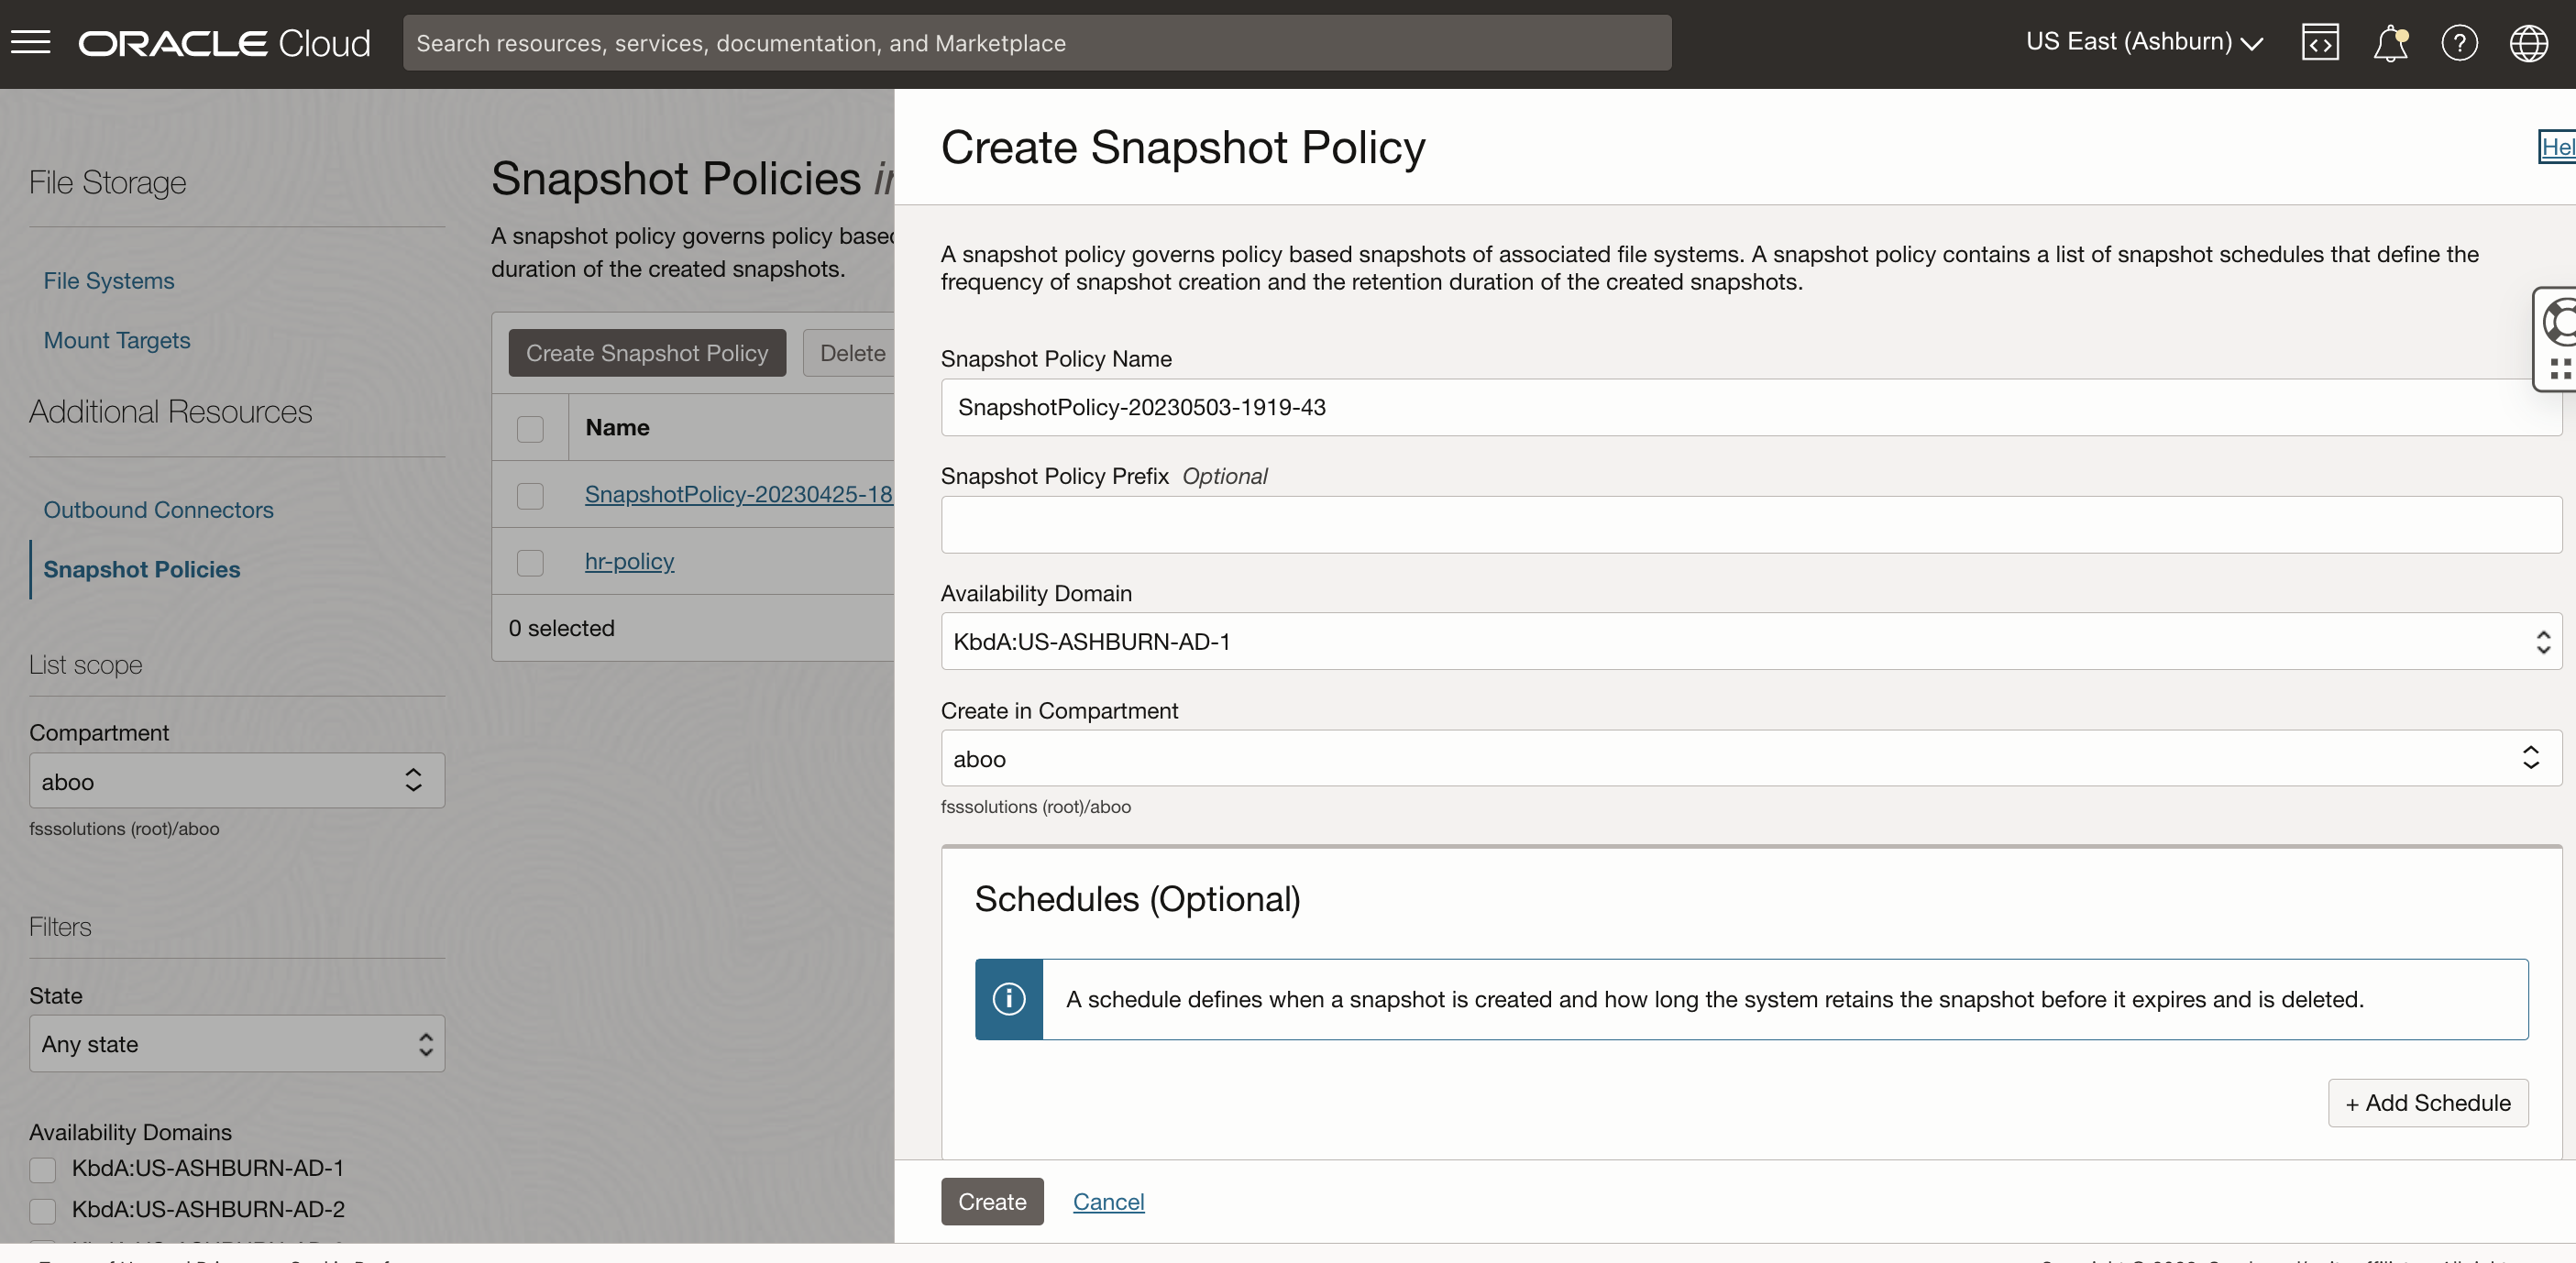Open the navigation hamburger menu
Screen dimensions: 2576x1263
tap(30, 42)
